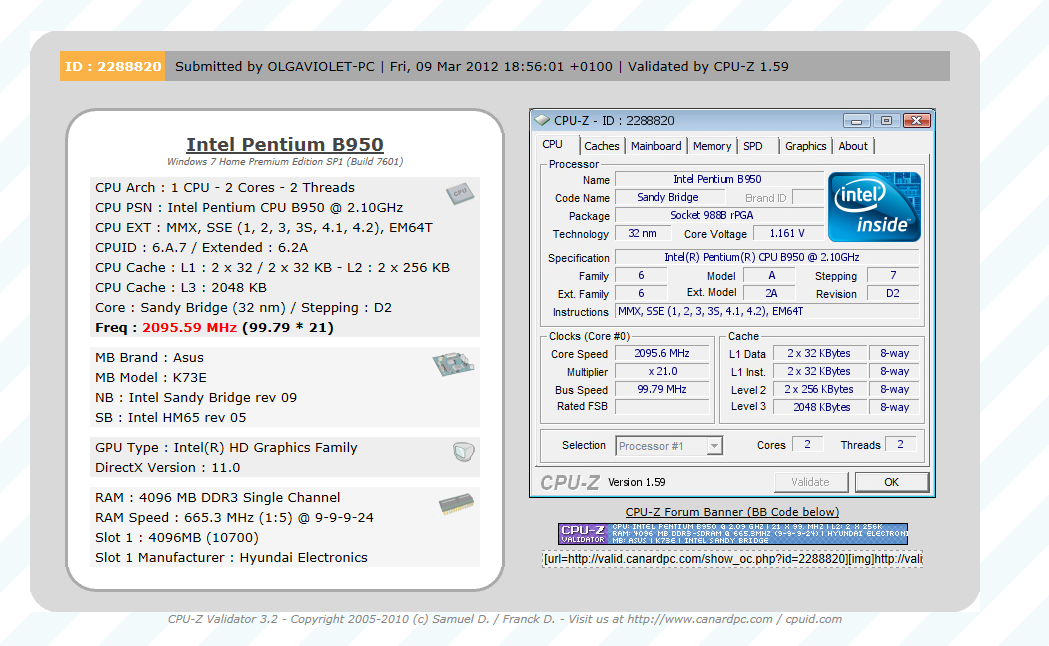Screen dimensions: 1049x646
Task: Click the Threads count field
Action: tap(900, 444)
